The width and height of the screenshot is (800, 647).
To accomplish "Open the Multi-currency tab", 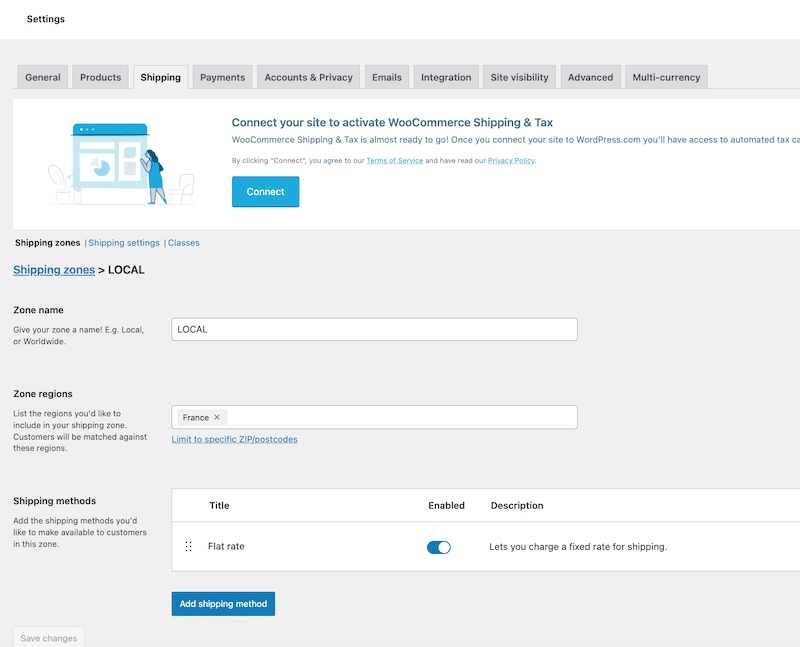I will 666,76.
